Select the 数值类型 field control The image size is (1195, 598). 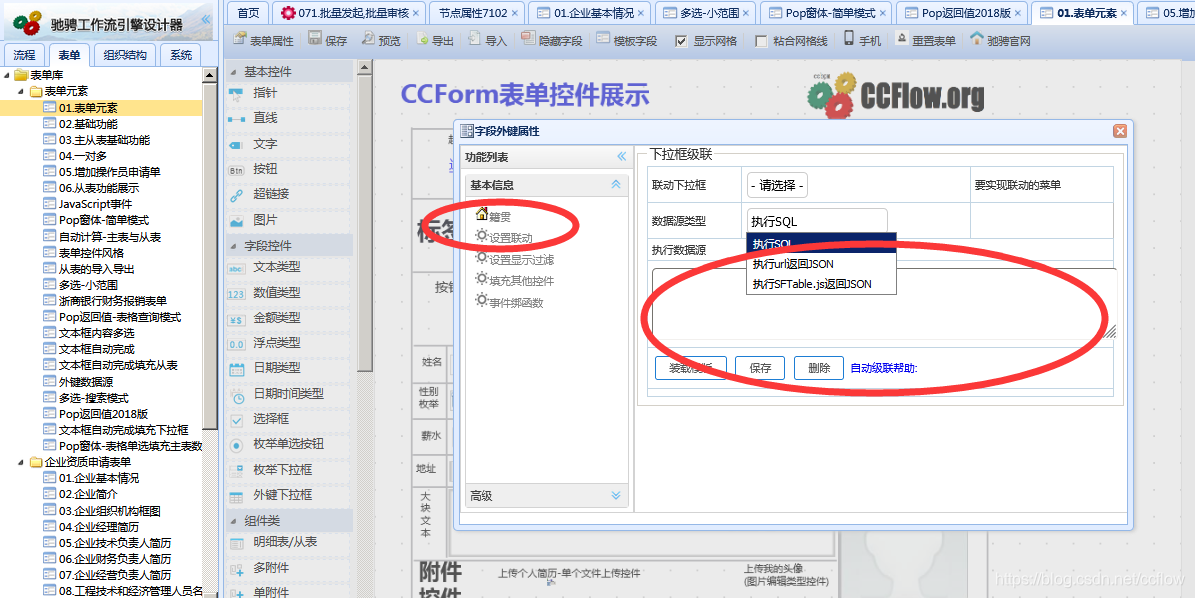[276, 293]
